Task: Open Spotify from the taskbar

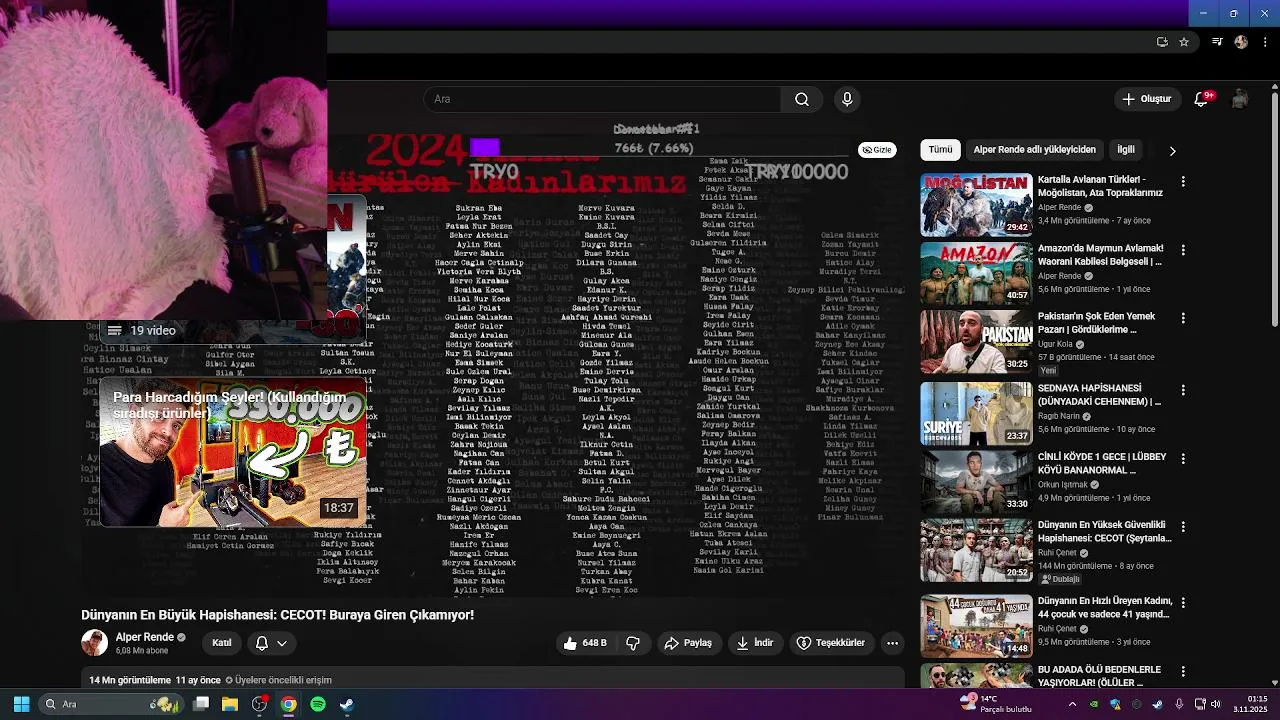Action: (x=318, y=704)
